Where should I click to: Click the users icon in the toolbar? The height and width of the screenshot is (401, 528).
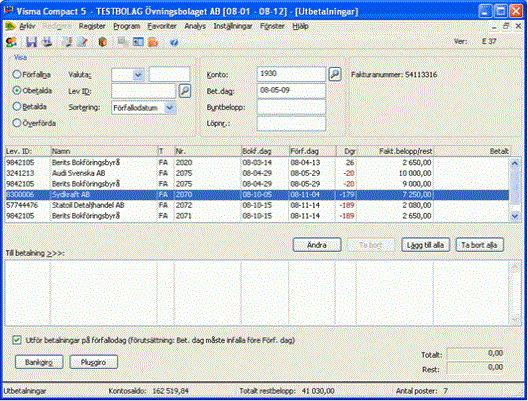pyautogui.click(x=11, y=42)
